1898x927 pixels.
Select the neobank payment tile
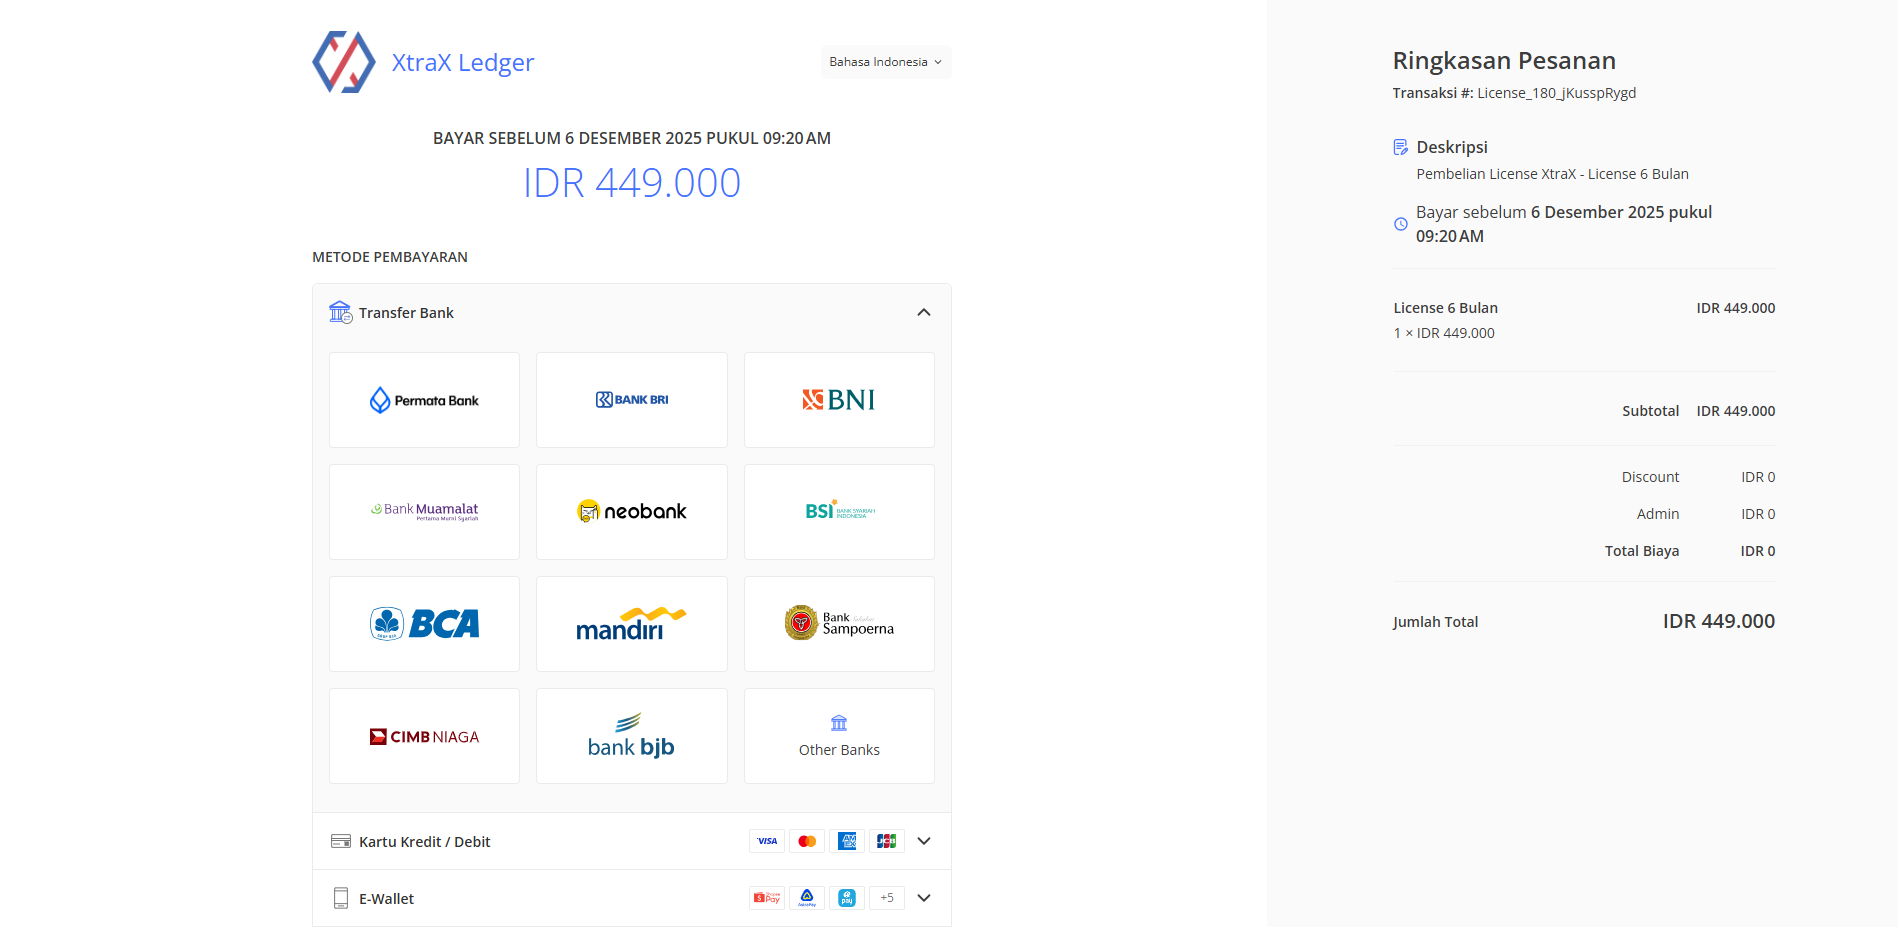point(632,512)
